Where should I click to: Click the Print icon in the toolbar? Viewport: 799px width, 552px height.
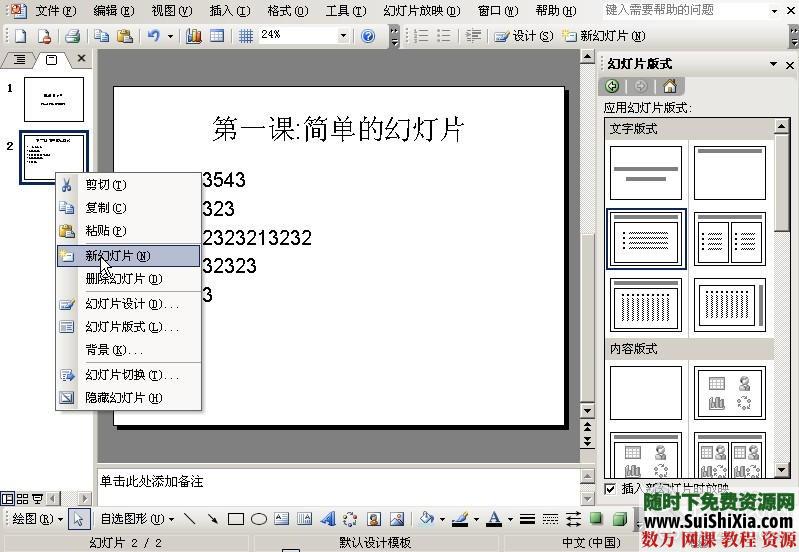tap(72, 36)
